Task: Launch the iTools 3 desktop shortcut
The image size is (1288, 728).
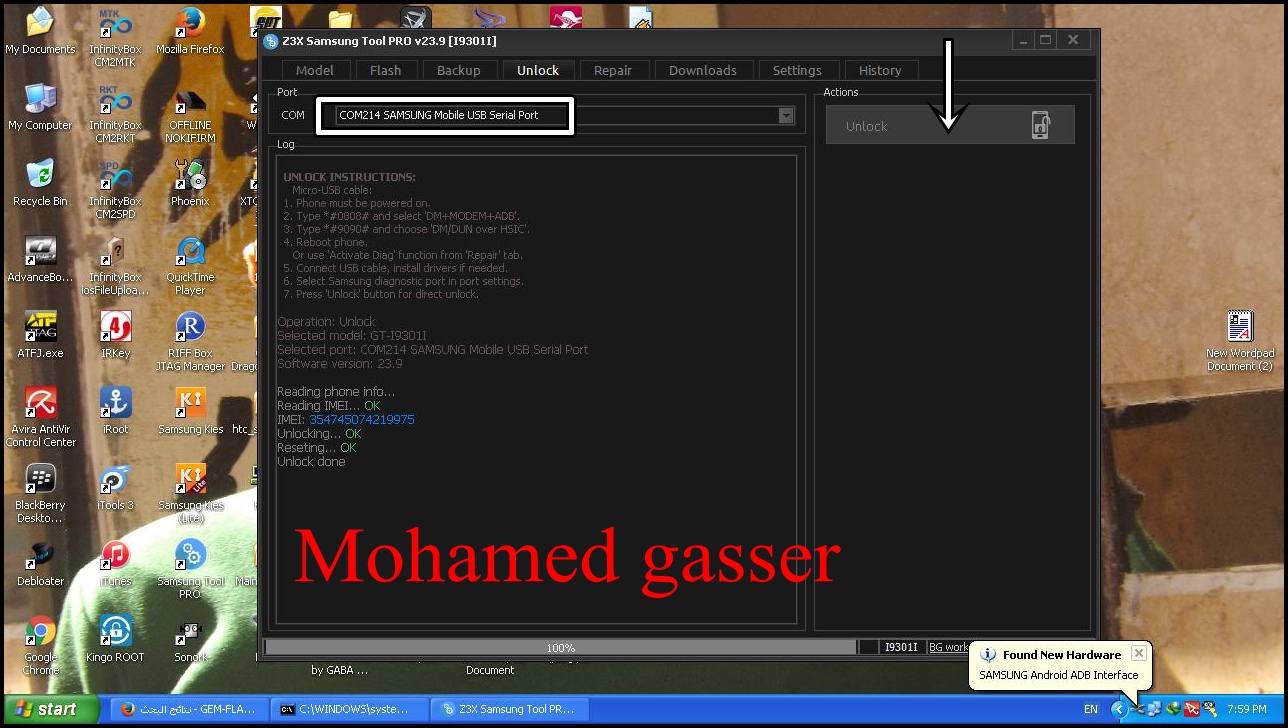Action: point(115,486)
